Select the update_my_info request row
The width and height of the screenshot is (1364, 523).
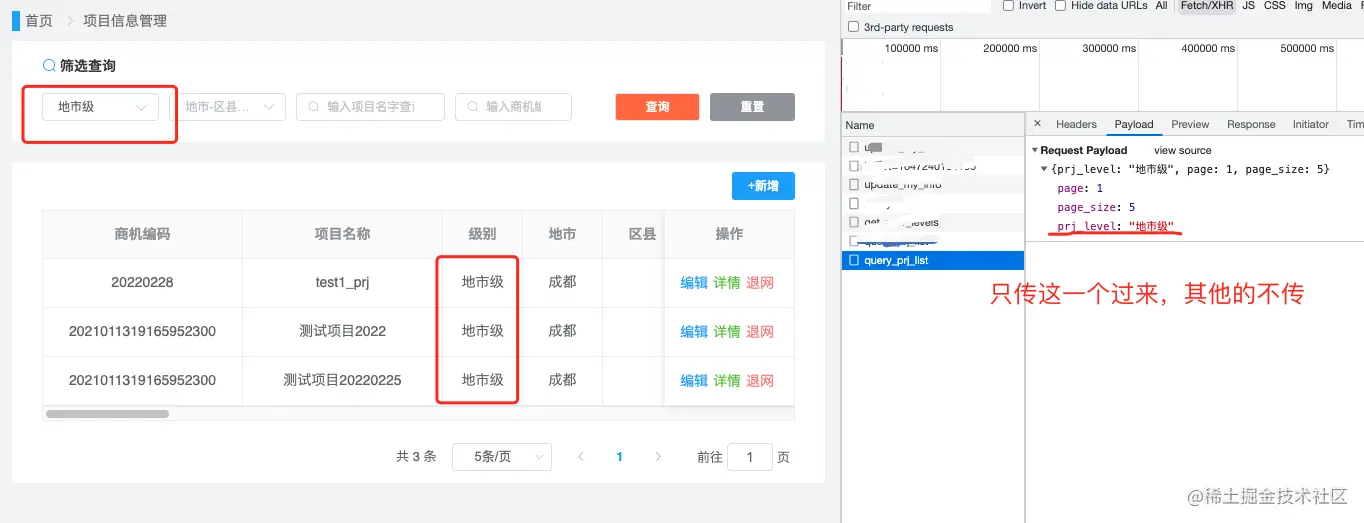tap(933, 185)
